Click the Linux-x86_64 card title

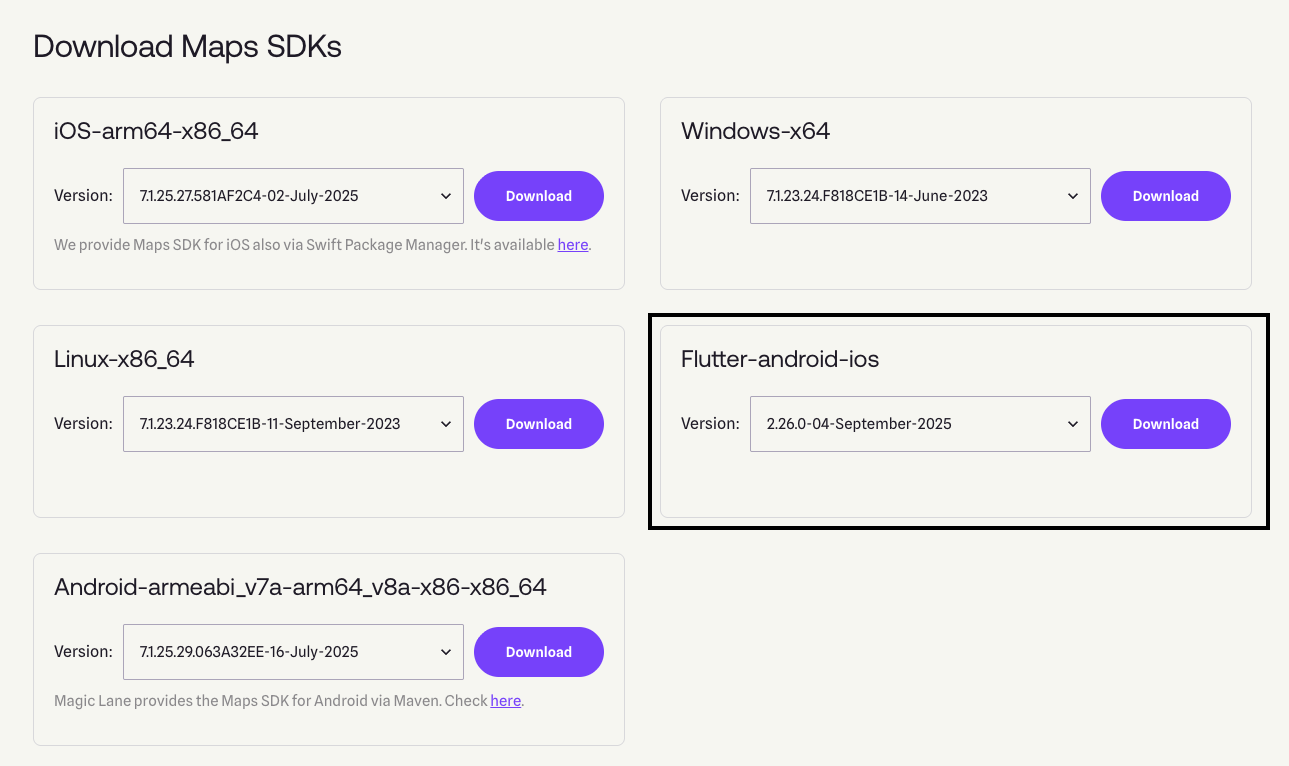124,359
